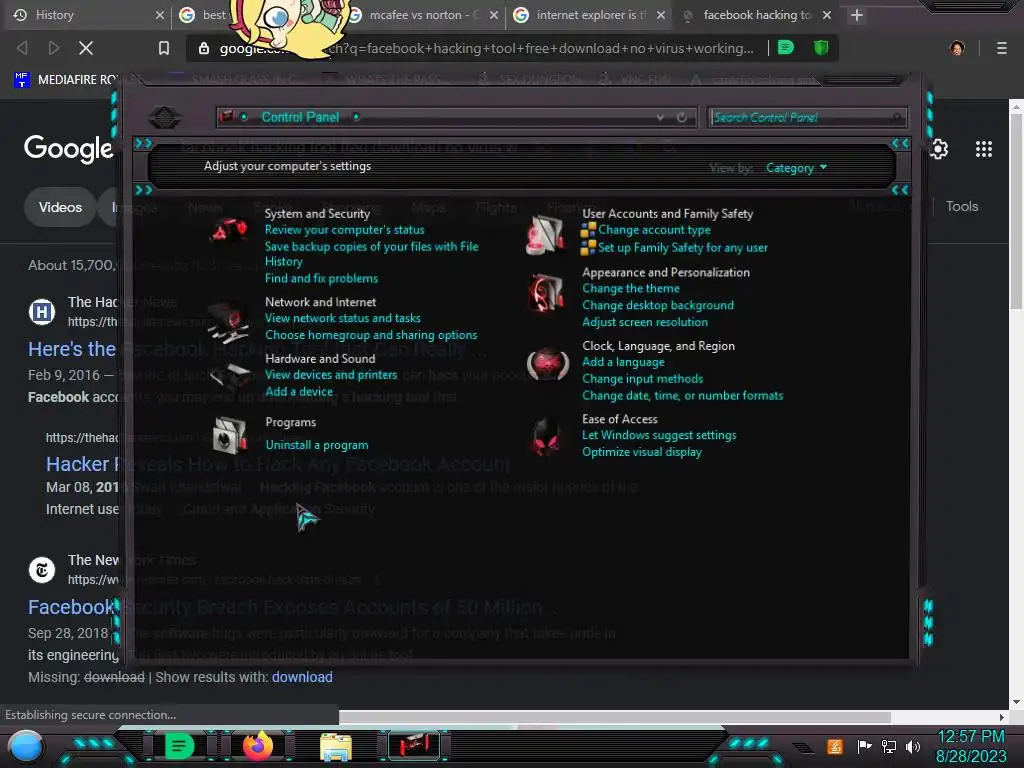Click the User Accounts and Family Safety icon
The image size is (1024, 768).
pyautogui.click(x=545, y=235)
